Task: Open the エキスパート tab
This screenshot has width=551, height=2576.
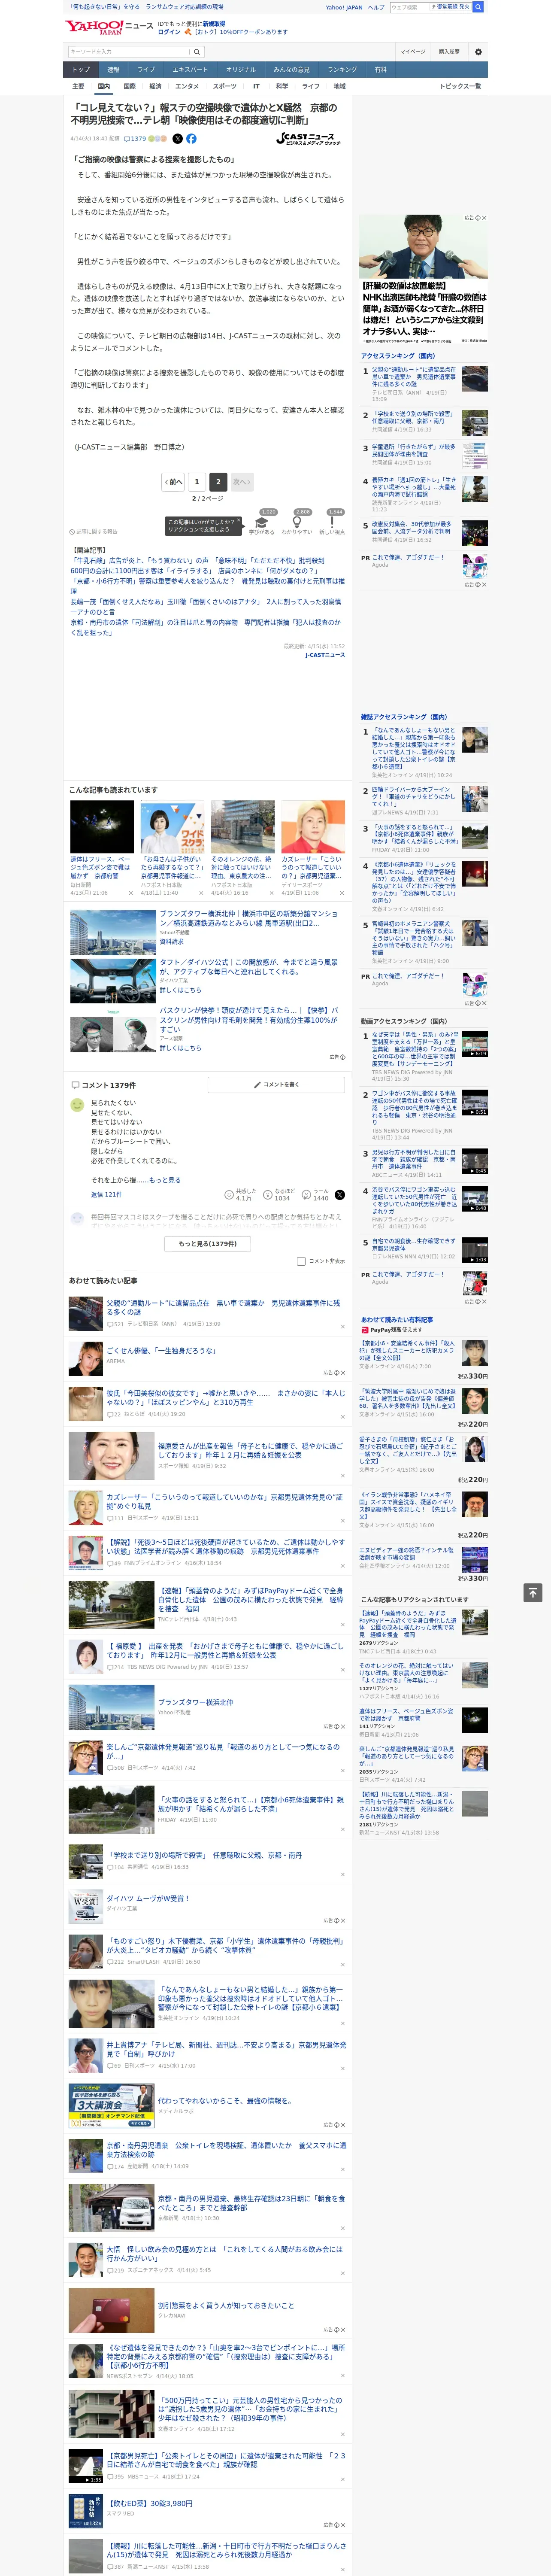Action: [x=190, y=70]
